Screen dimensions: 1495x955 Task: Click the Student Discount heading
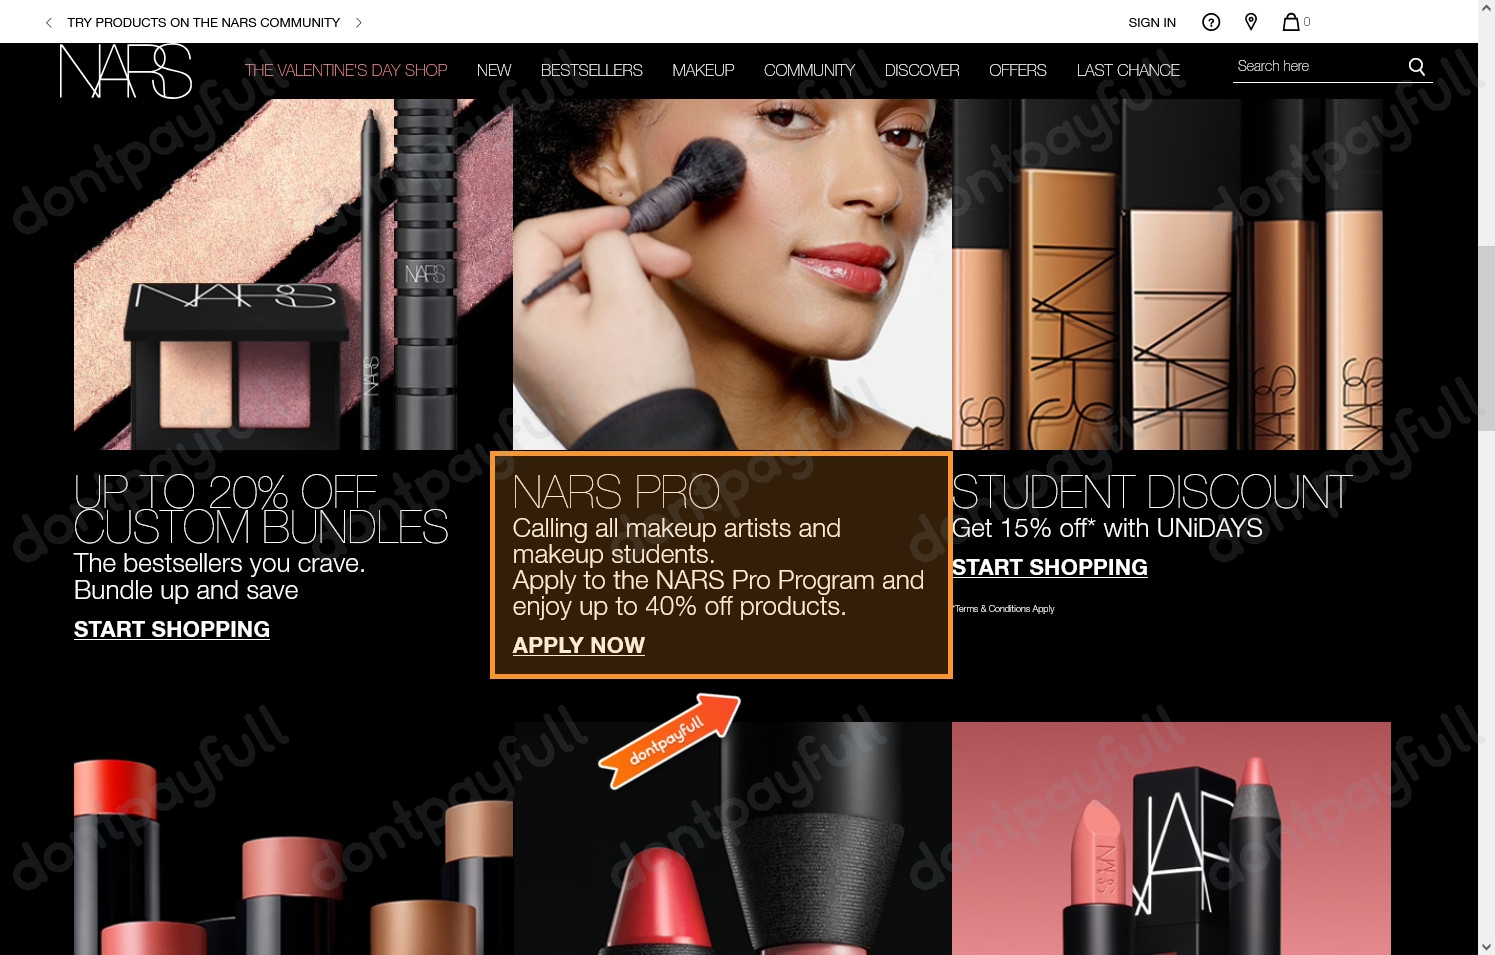coord(1151,492)
